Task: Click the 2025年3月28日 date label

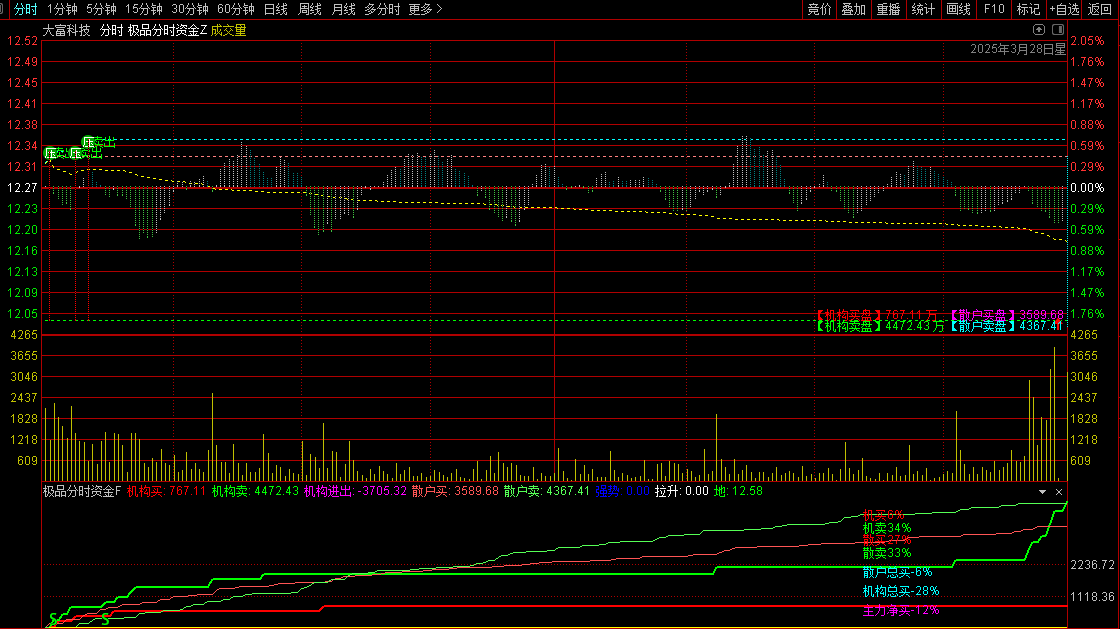Action: click(x=1018, y=49)
